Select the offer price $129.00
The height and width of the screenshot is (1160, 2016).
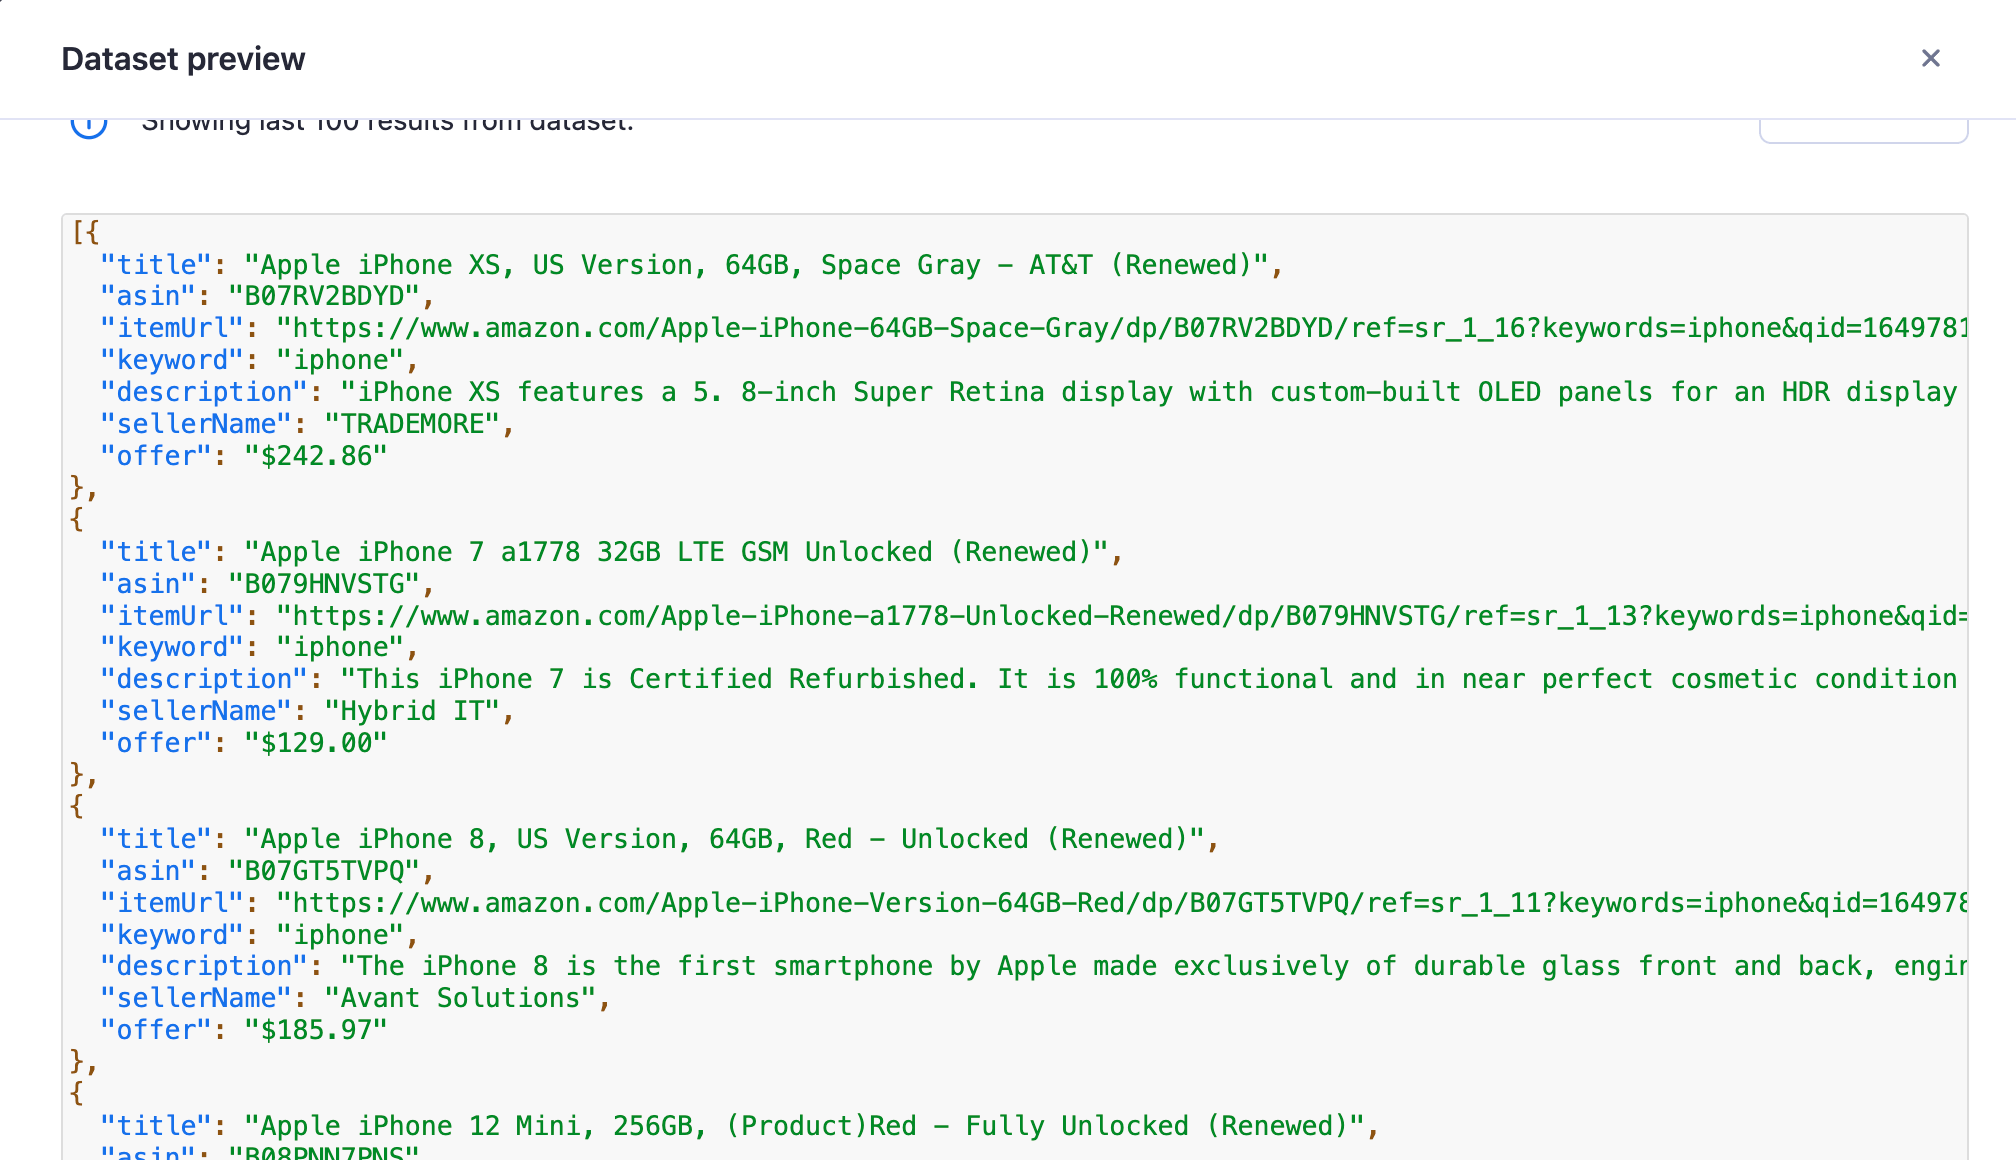(315, 742)
